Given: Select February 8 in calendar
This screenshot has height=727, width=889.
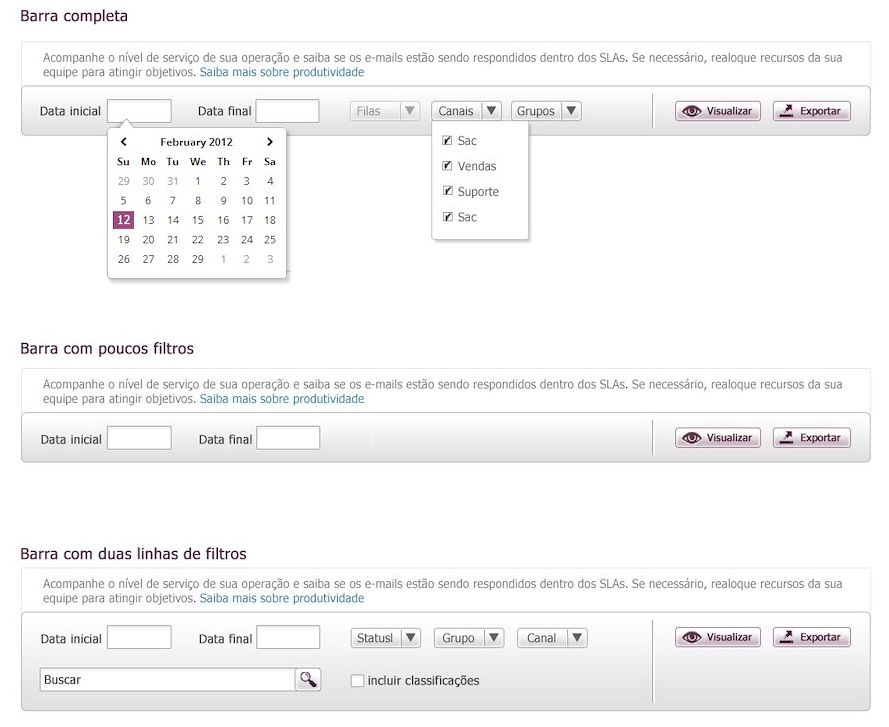Looking at the screenshot, I should pos(198,201).
